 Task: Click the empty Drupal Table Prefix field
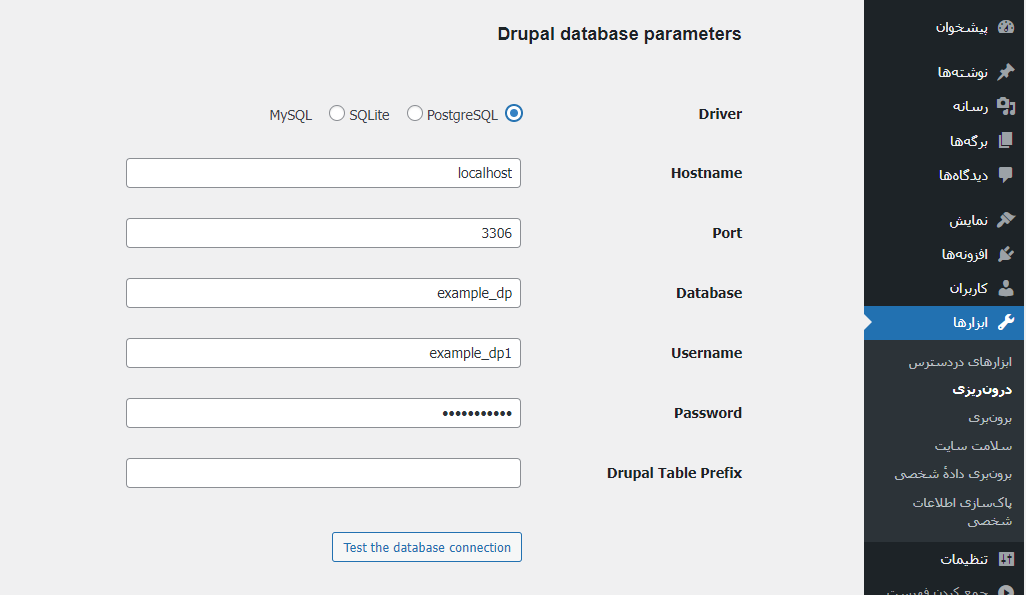point(323,473)
